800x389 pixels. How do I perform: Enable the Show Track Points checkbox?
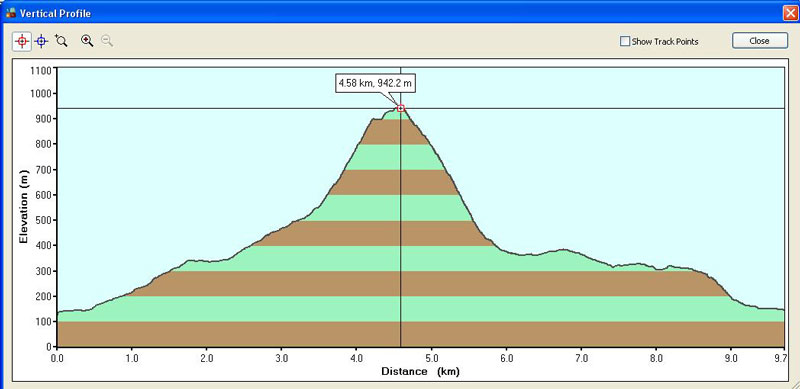click(625, 41)
